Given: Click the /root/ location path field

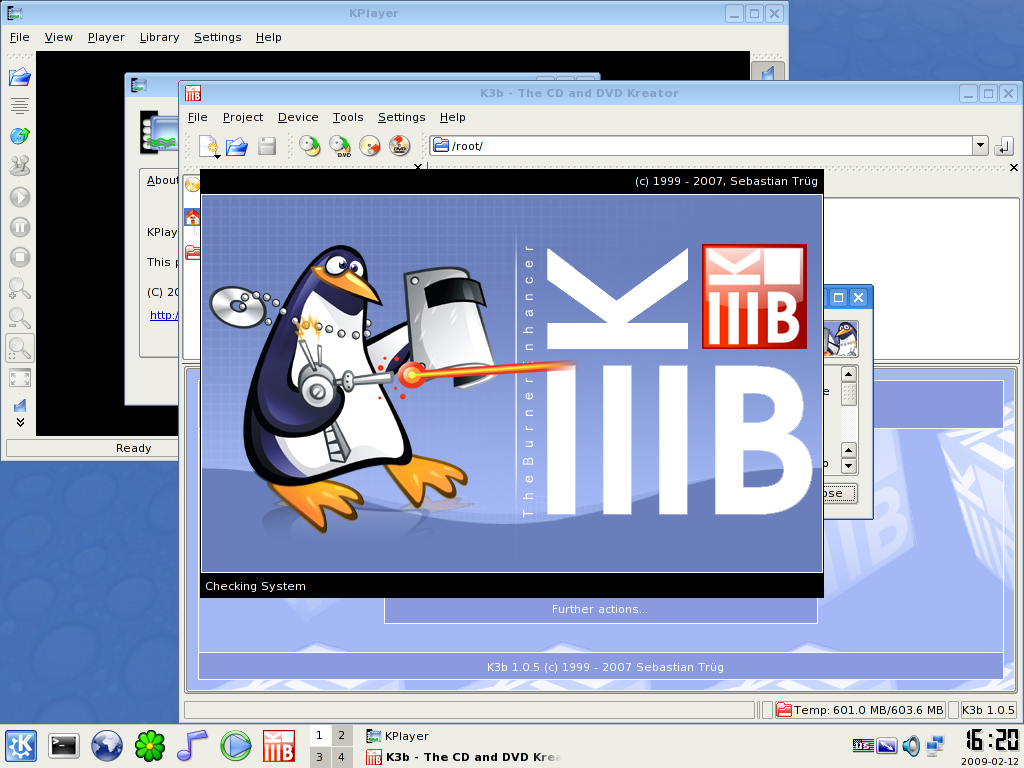Looking at the screenshot, I should coord(701,146).
